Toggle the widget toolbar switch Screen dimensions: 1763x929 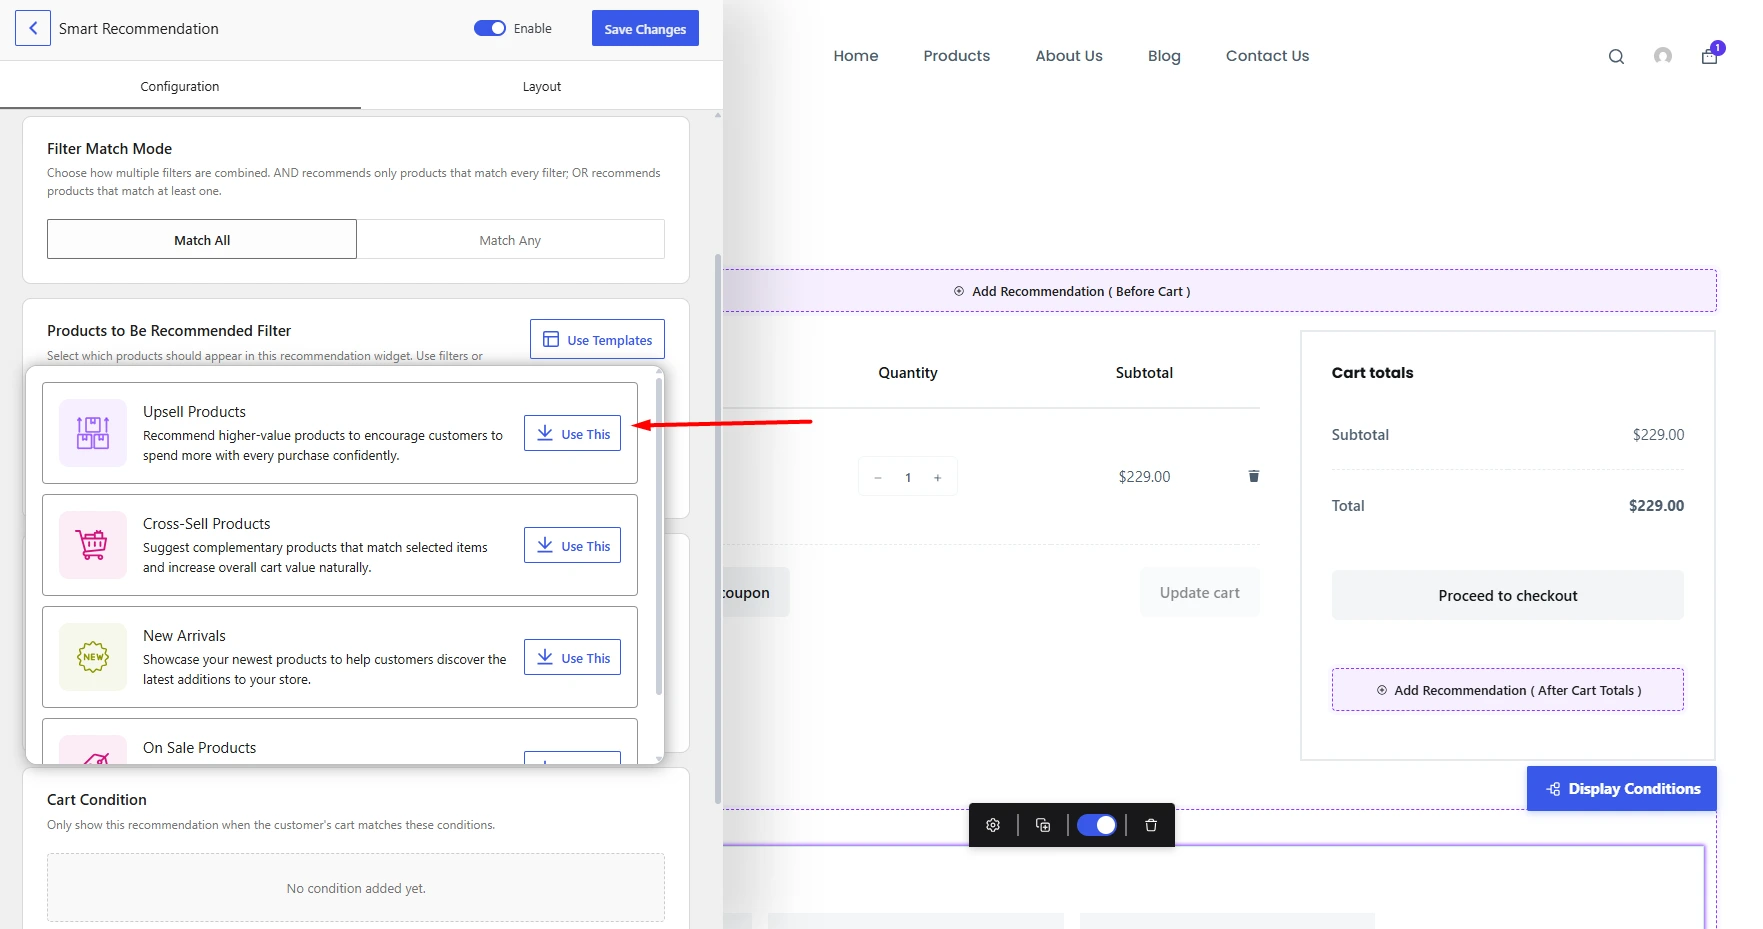(x=1097, y=825)
